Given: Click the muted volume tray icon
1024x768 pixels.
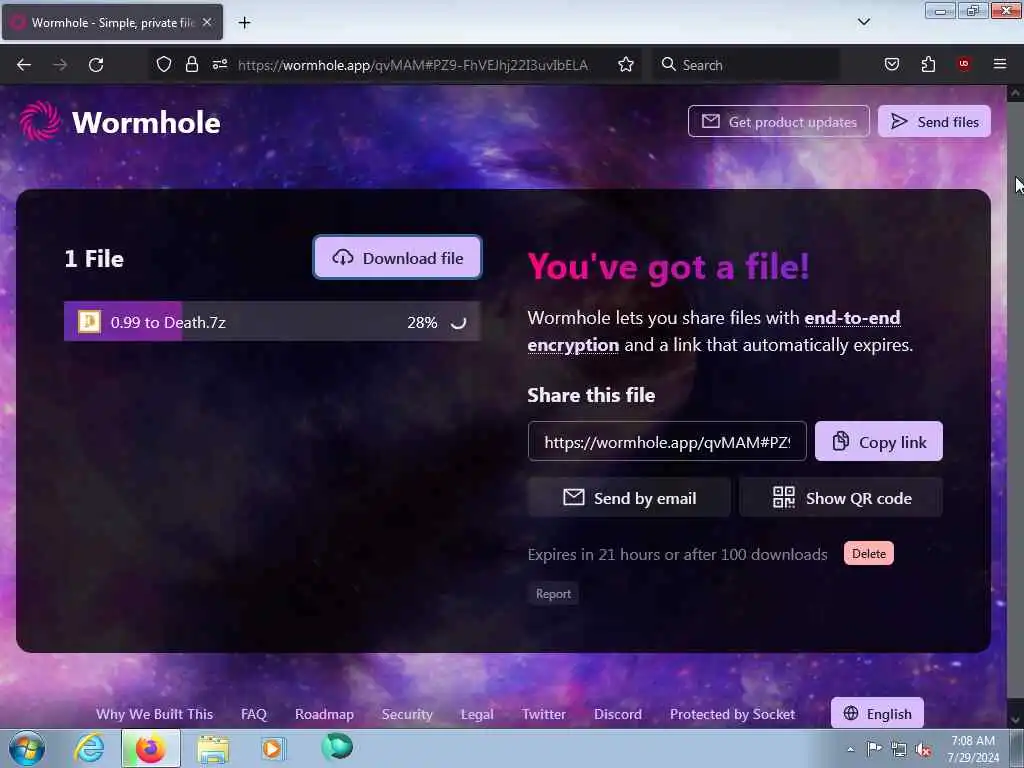Looking at the screenshot, I should [923, 750].
